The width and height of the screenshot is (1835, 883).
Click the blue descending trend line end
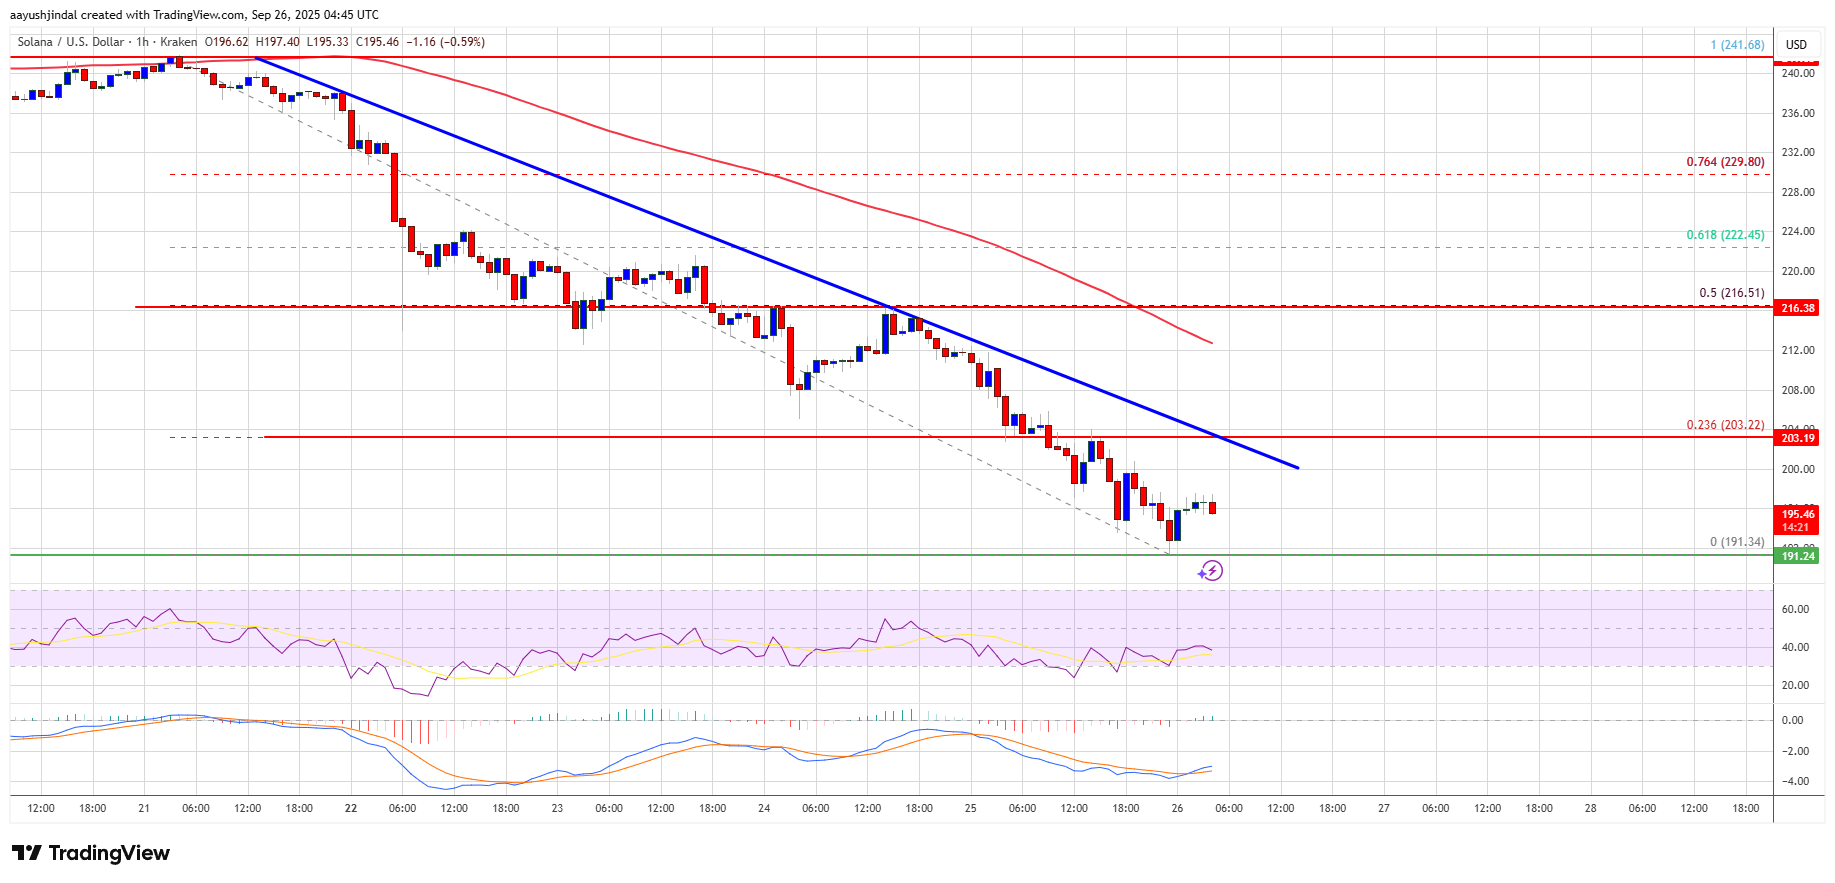click(1297, 467)
